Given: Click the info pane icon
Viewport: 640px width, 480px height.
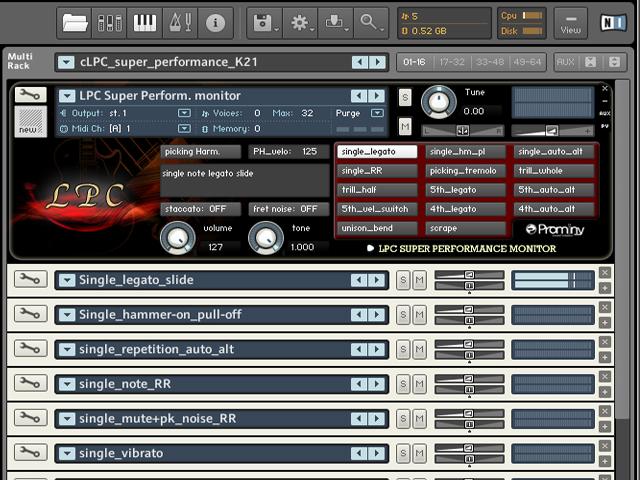Looking at the screenshot, I should (x=215, y=22).
